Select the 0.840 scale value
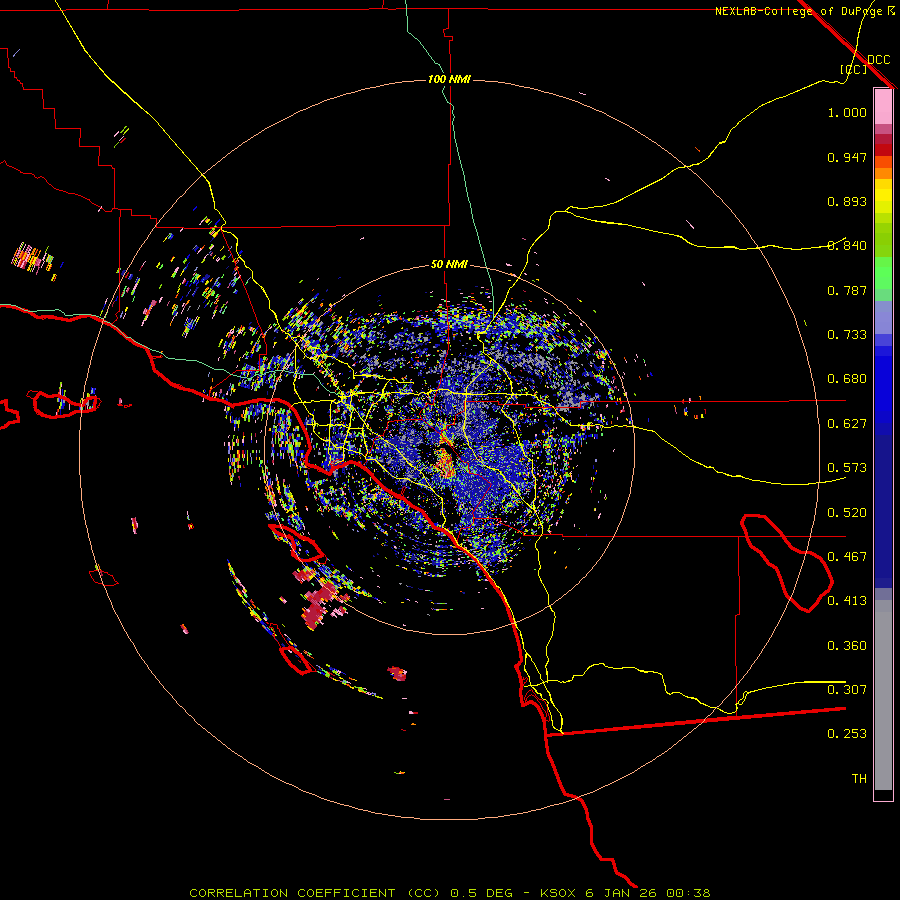900x900 pixels. pos(847,245)
